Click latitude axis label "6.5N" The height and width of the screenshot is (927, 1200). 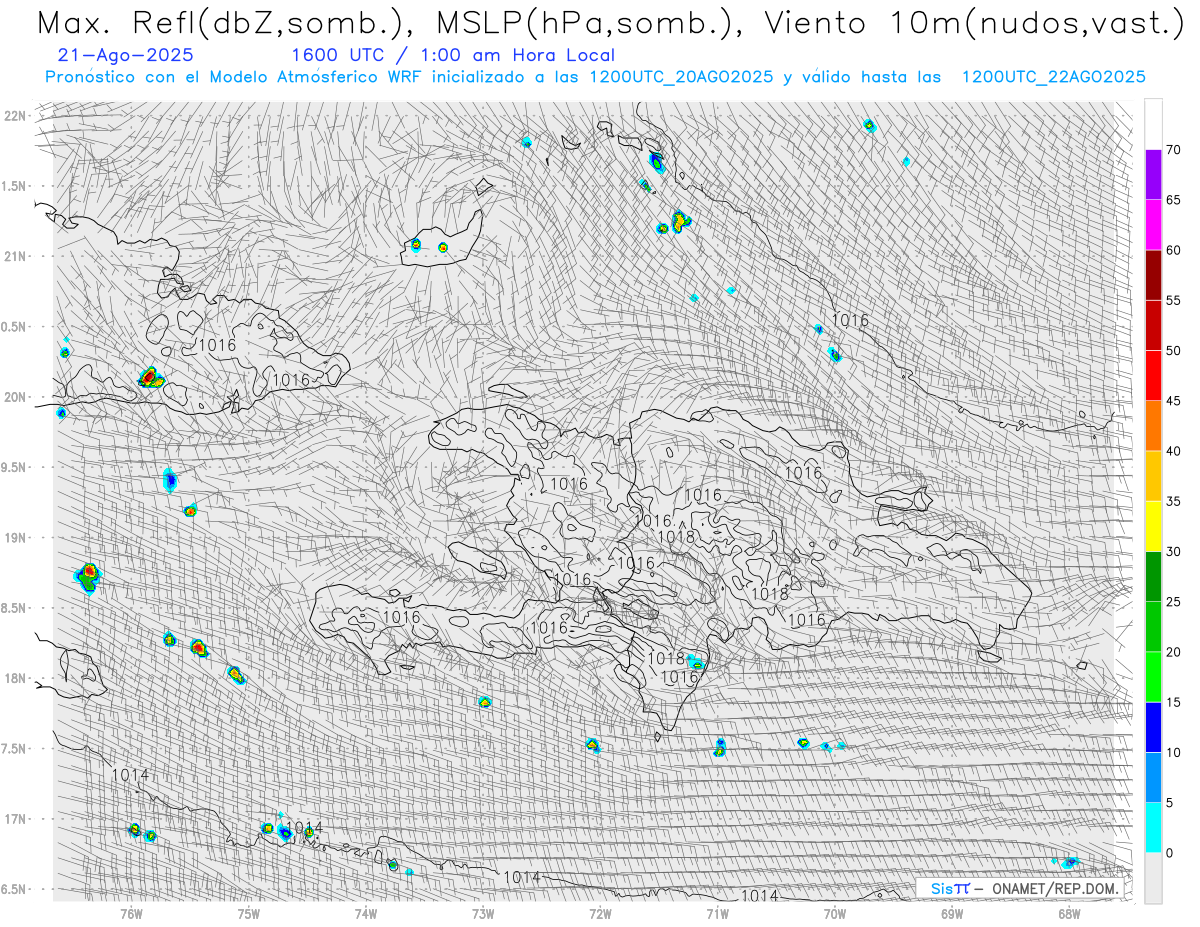pyautogui.click(x=13, y=889)
